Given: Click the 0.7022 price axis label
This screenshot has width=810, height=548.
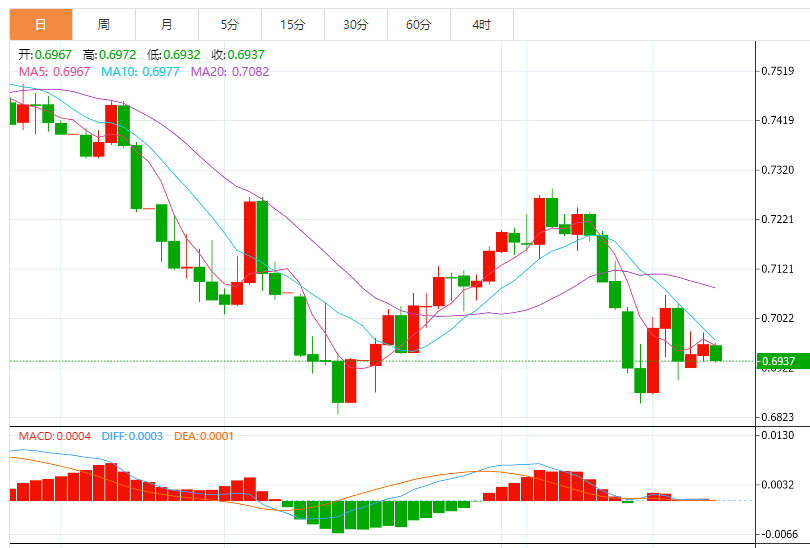Looking at the screenshot, I should tap(778, 318).
